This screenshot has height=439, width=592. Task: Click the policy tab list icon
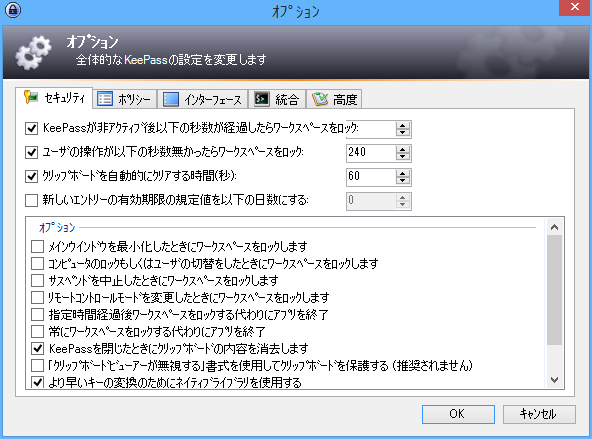[x=105, y=99]
